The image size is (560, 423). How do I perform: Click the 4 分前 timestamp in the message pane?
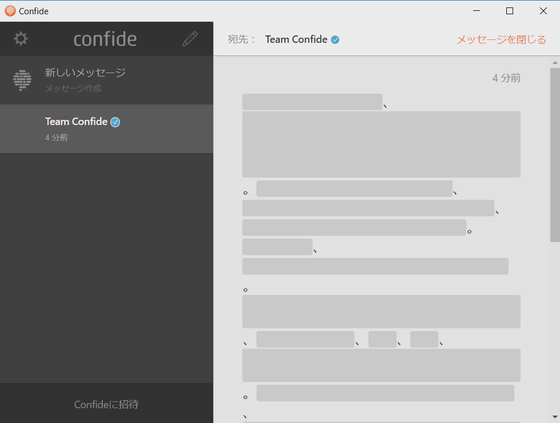click(506, 78)
